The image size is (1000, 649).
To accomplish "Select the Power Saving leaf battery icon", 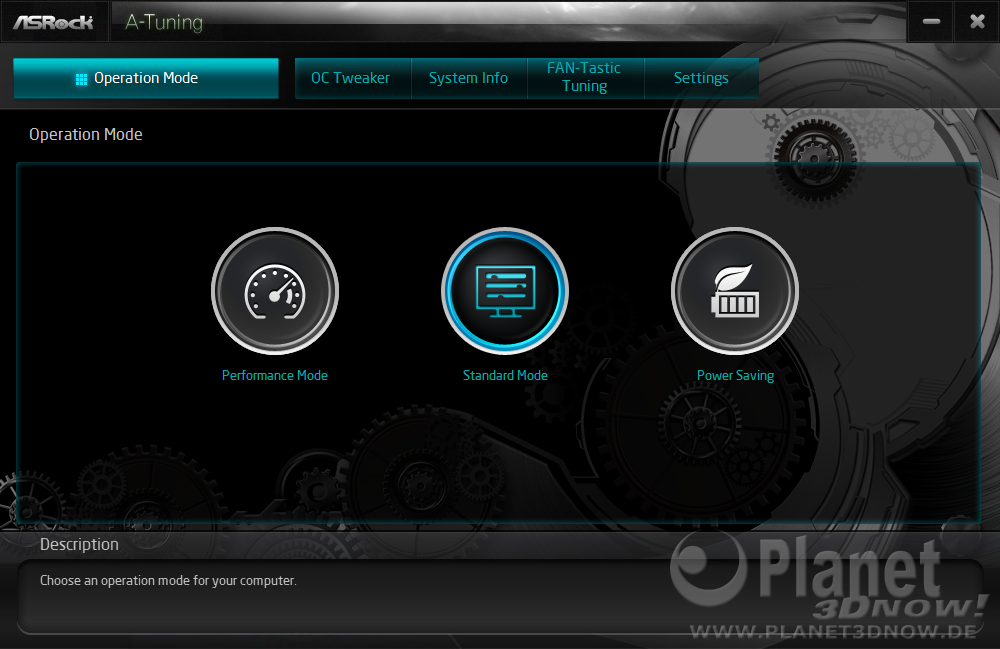I will coord(735,291).
